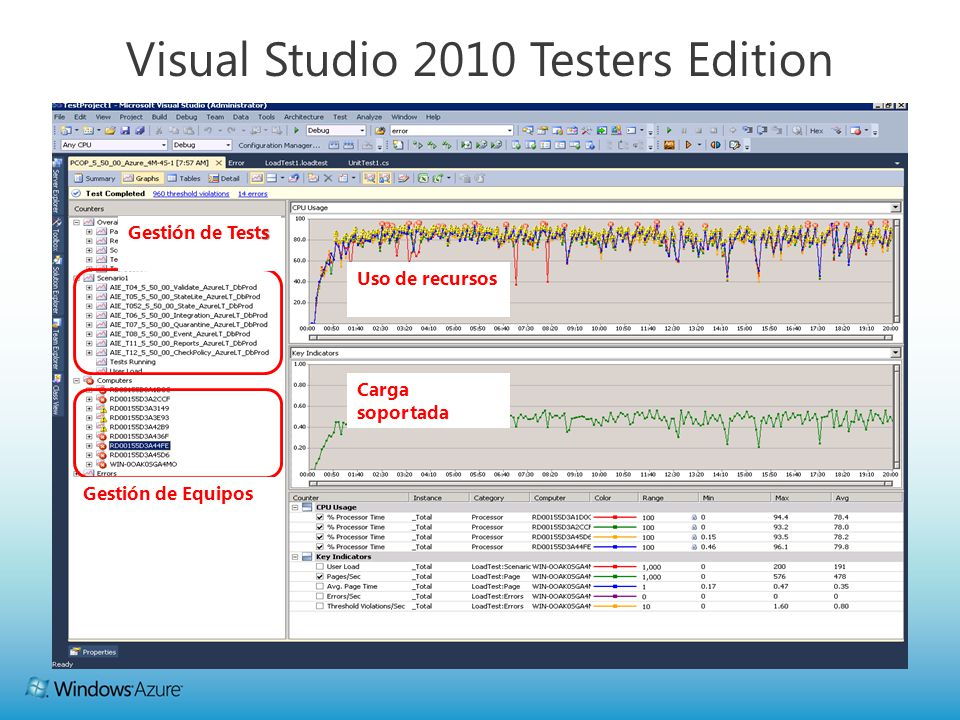Collapse the Computers tree node
Image resolution: width=960 pixels, height=720 pixels.
(x=77, y=380)
